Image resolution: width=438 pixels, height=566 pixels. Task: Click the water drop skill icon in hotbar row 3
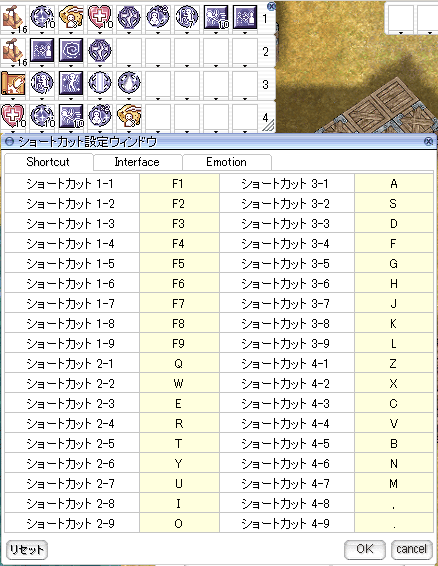[x=129, y=83]
